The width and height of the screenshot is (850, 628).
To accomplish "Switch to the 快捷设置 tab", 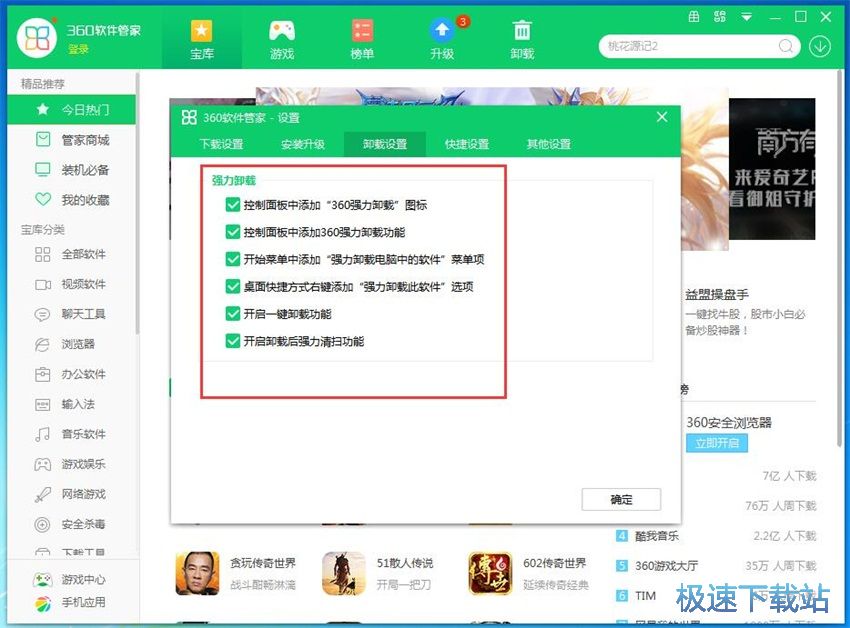I will pyautogui.click(x=467, y=144).
